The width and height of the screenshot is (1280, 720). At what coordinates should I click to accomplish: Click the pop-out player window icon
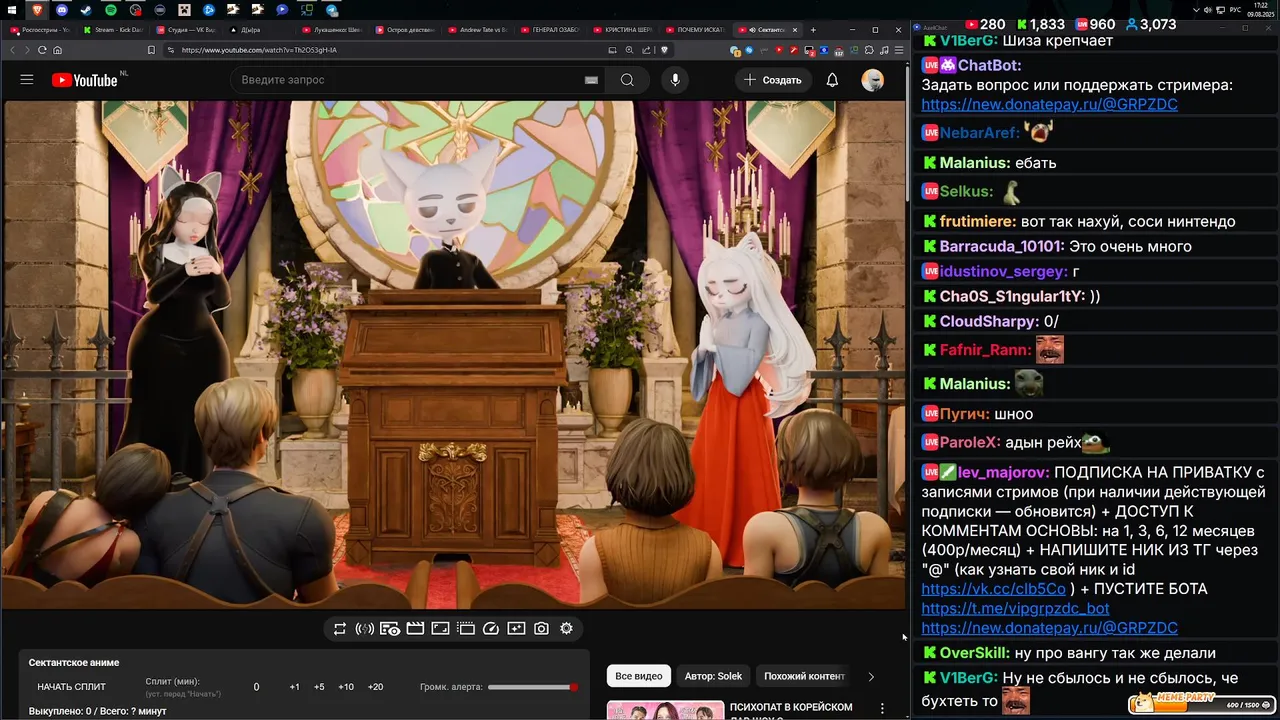(466, 629)
